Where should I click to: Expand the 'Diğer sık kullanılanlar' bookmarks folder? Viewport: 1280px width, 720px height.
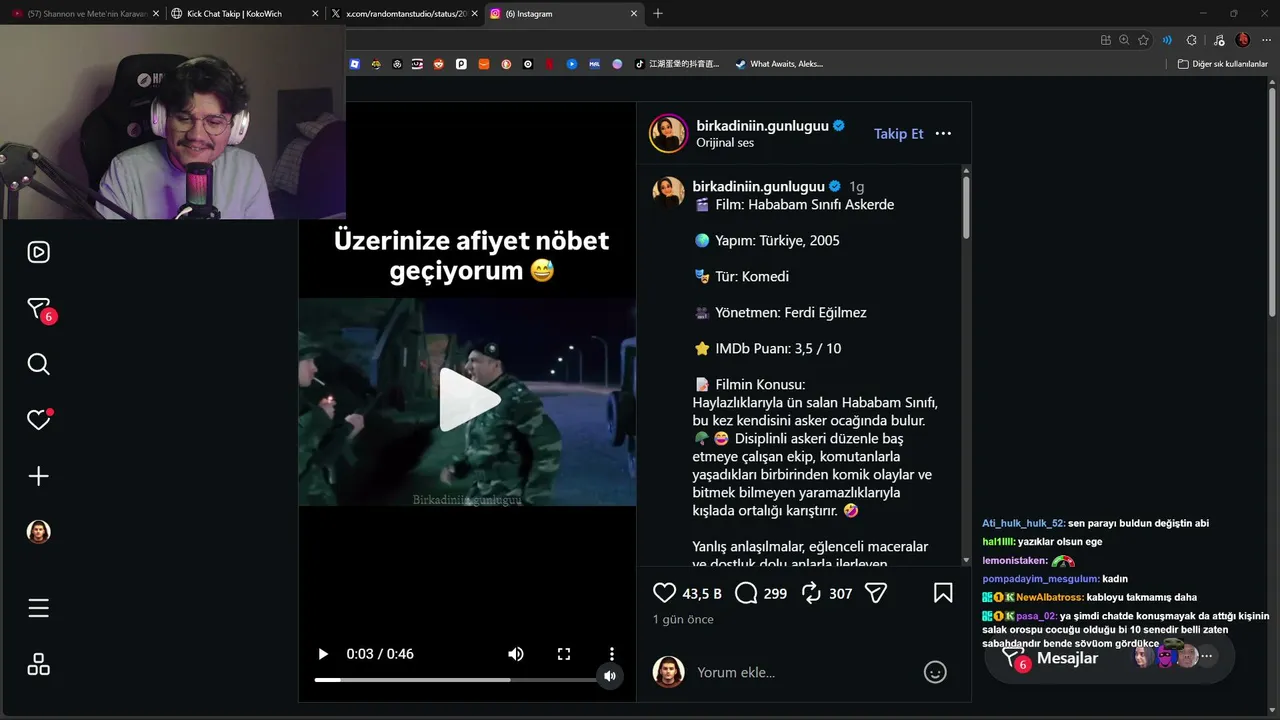pos(1222,64)
